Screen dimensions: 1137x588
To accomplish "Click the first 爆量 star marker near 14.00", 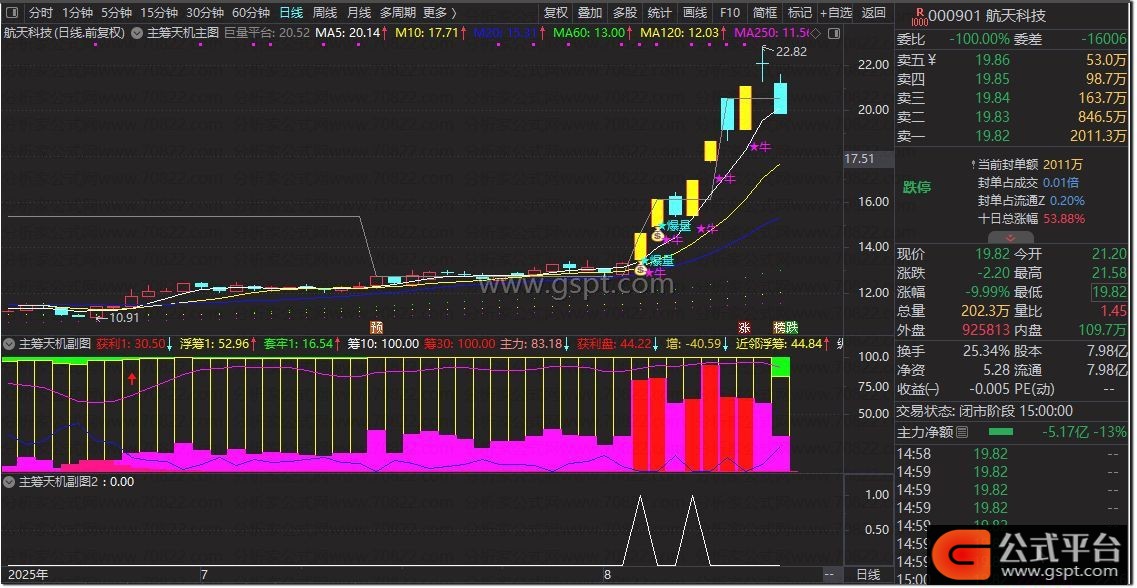I will point(656,260).
